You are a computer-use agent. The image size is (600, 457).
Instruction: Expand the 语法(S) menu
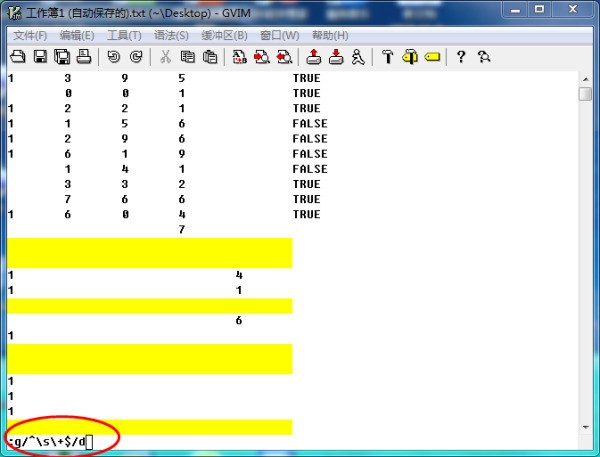click(x=171, y=35)
